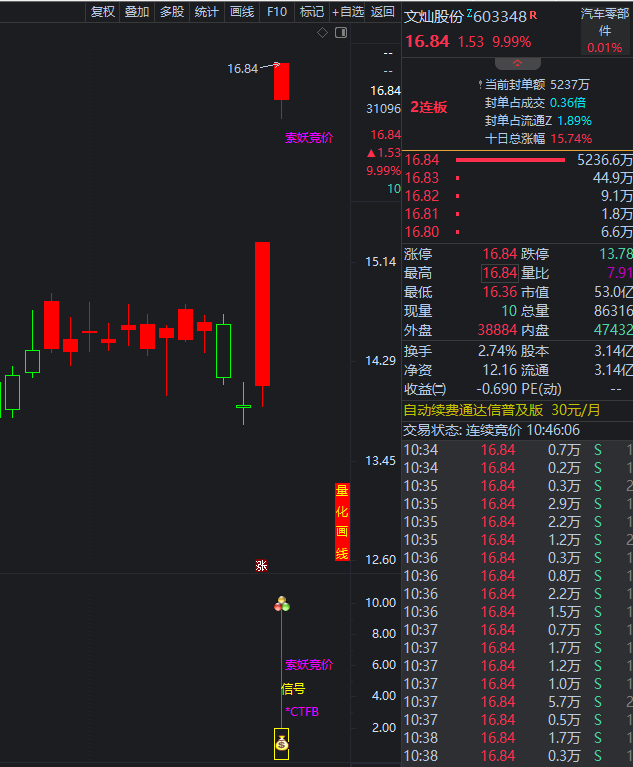Image resolution: width=633 pixels, height=767 pixels.
Task: Open the 多股 view
Action: pyautogui.click(x=172, y=11)
